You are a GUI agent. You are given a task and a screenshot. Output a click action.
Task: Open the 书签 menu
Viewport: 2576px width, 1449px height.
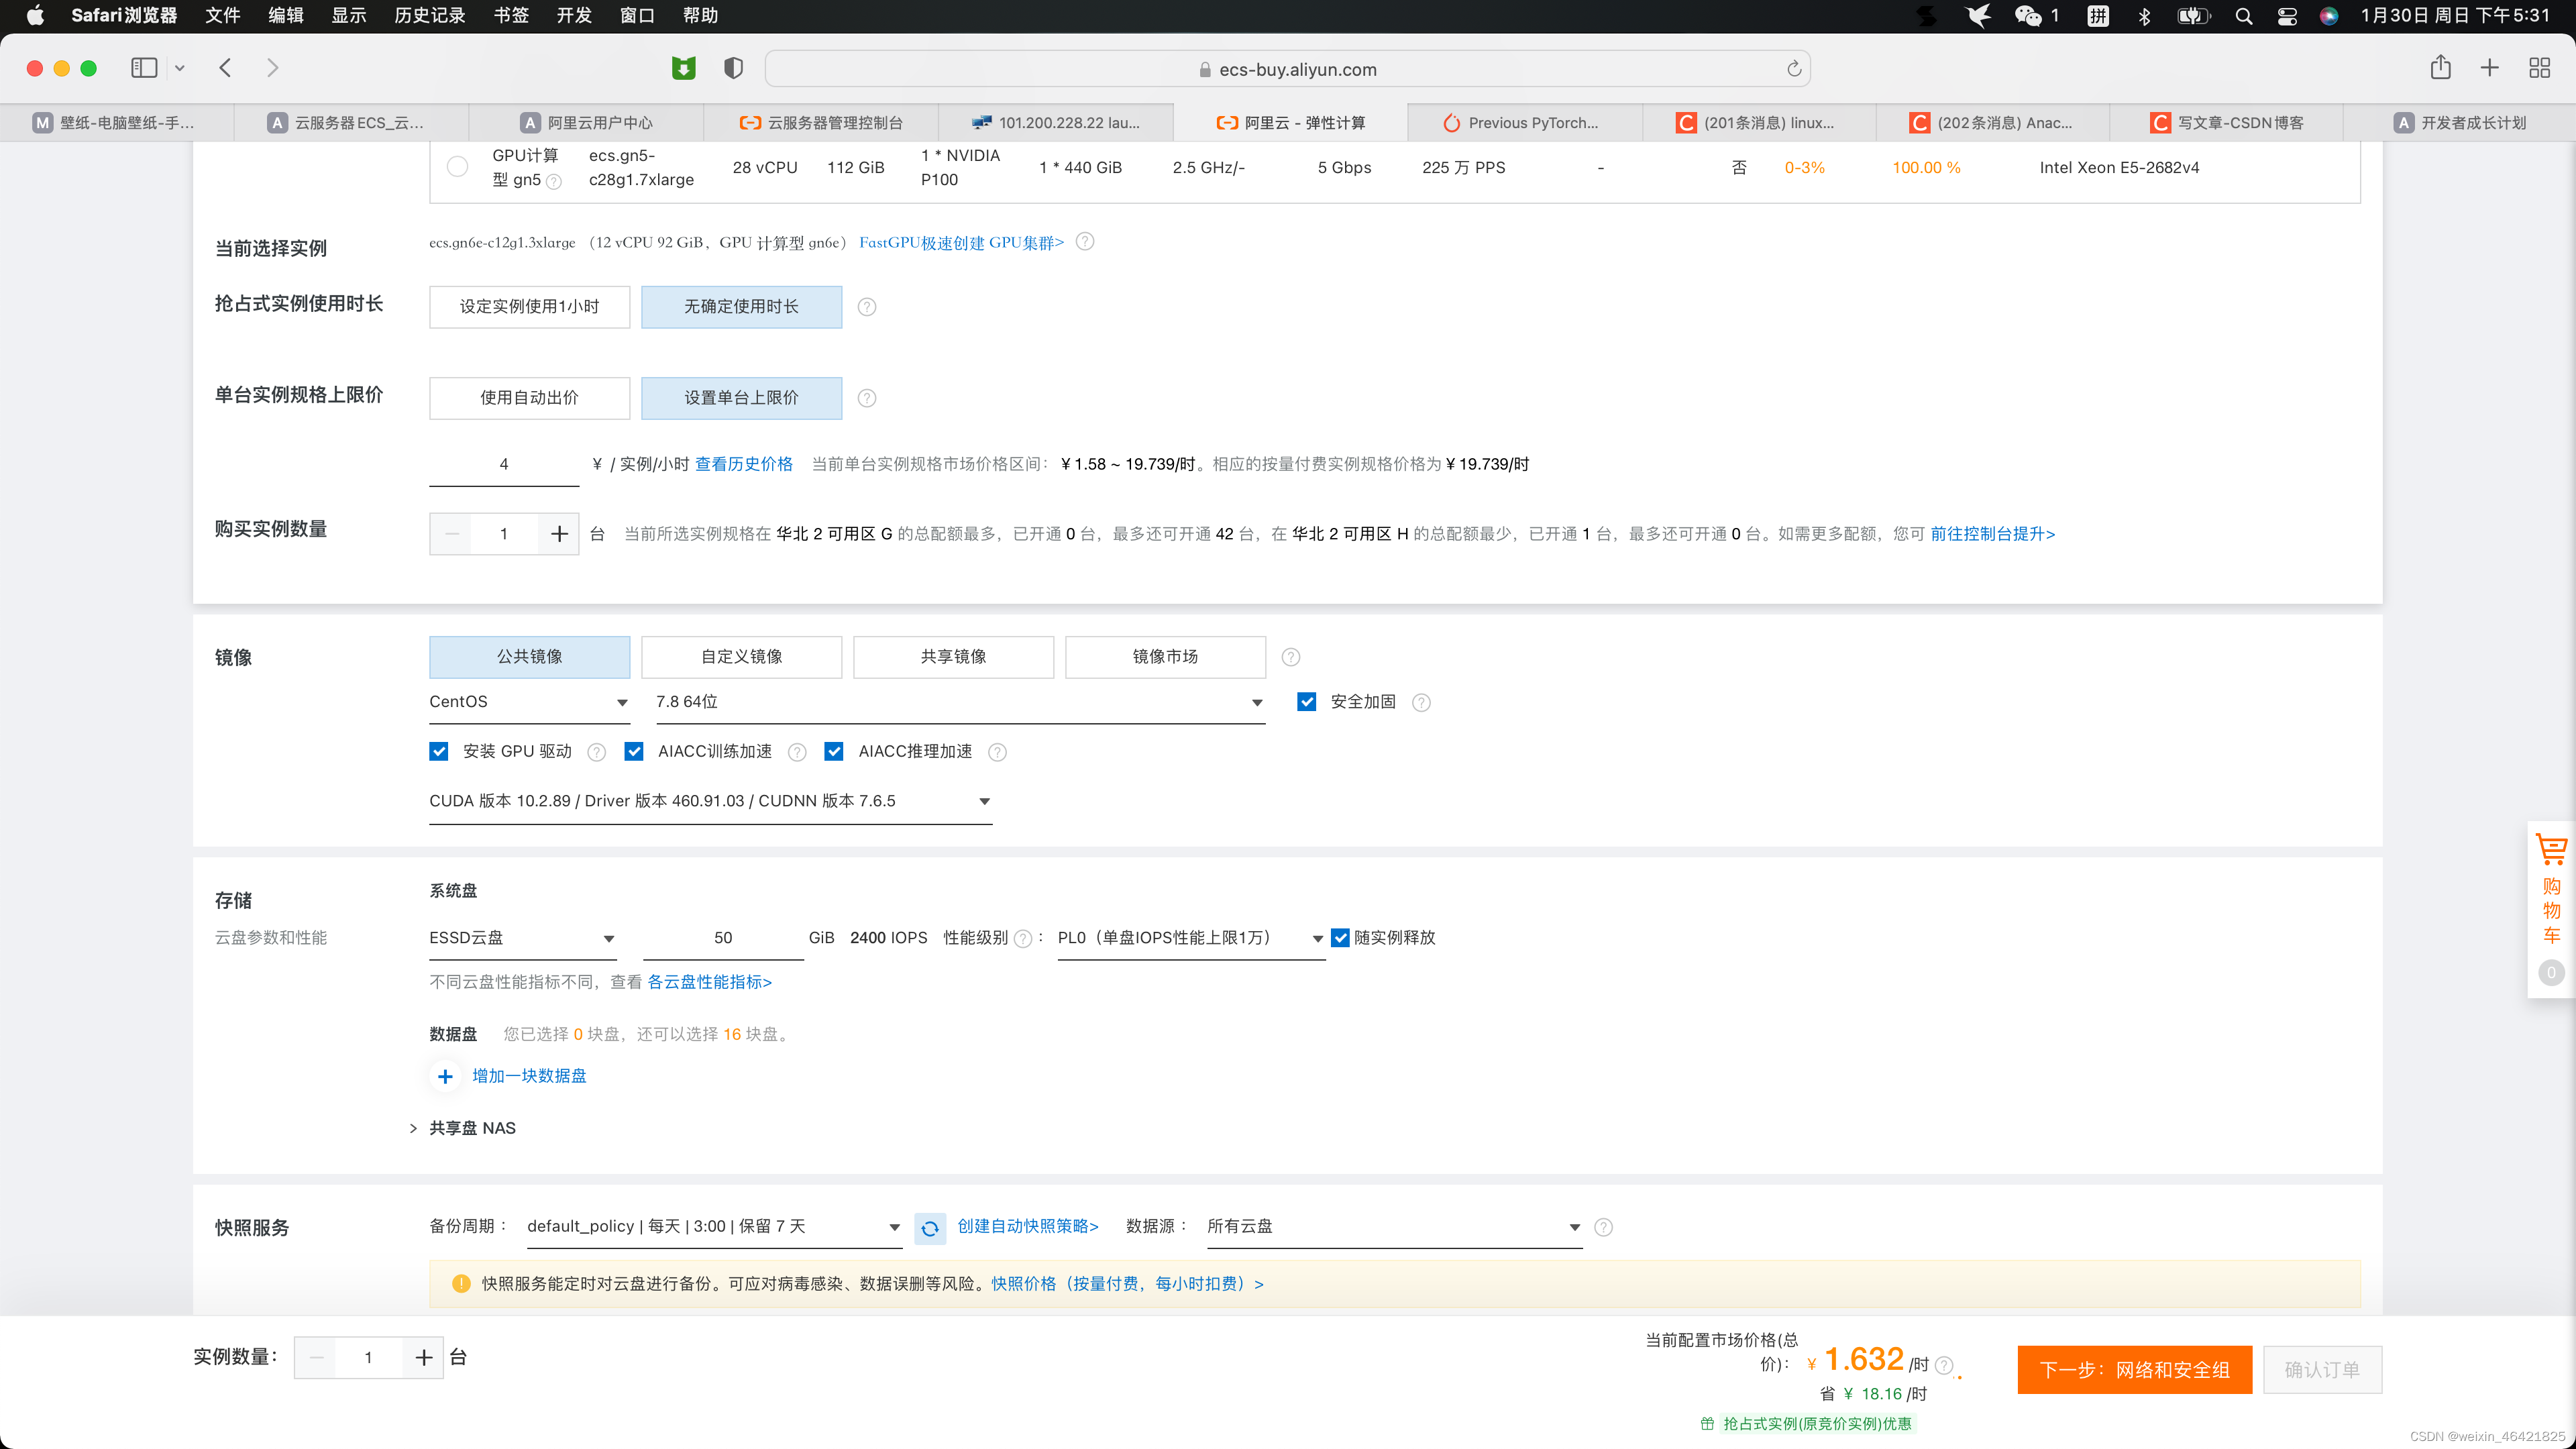(x=511, y=15)
